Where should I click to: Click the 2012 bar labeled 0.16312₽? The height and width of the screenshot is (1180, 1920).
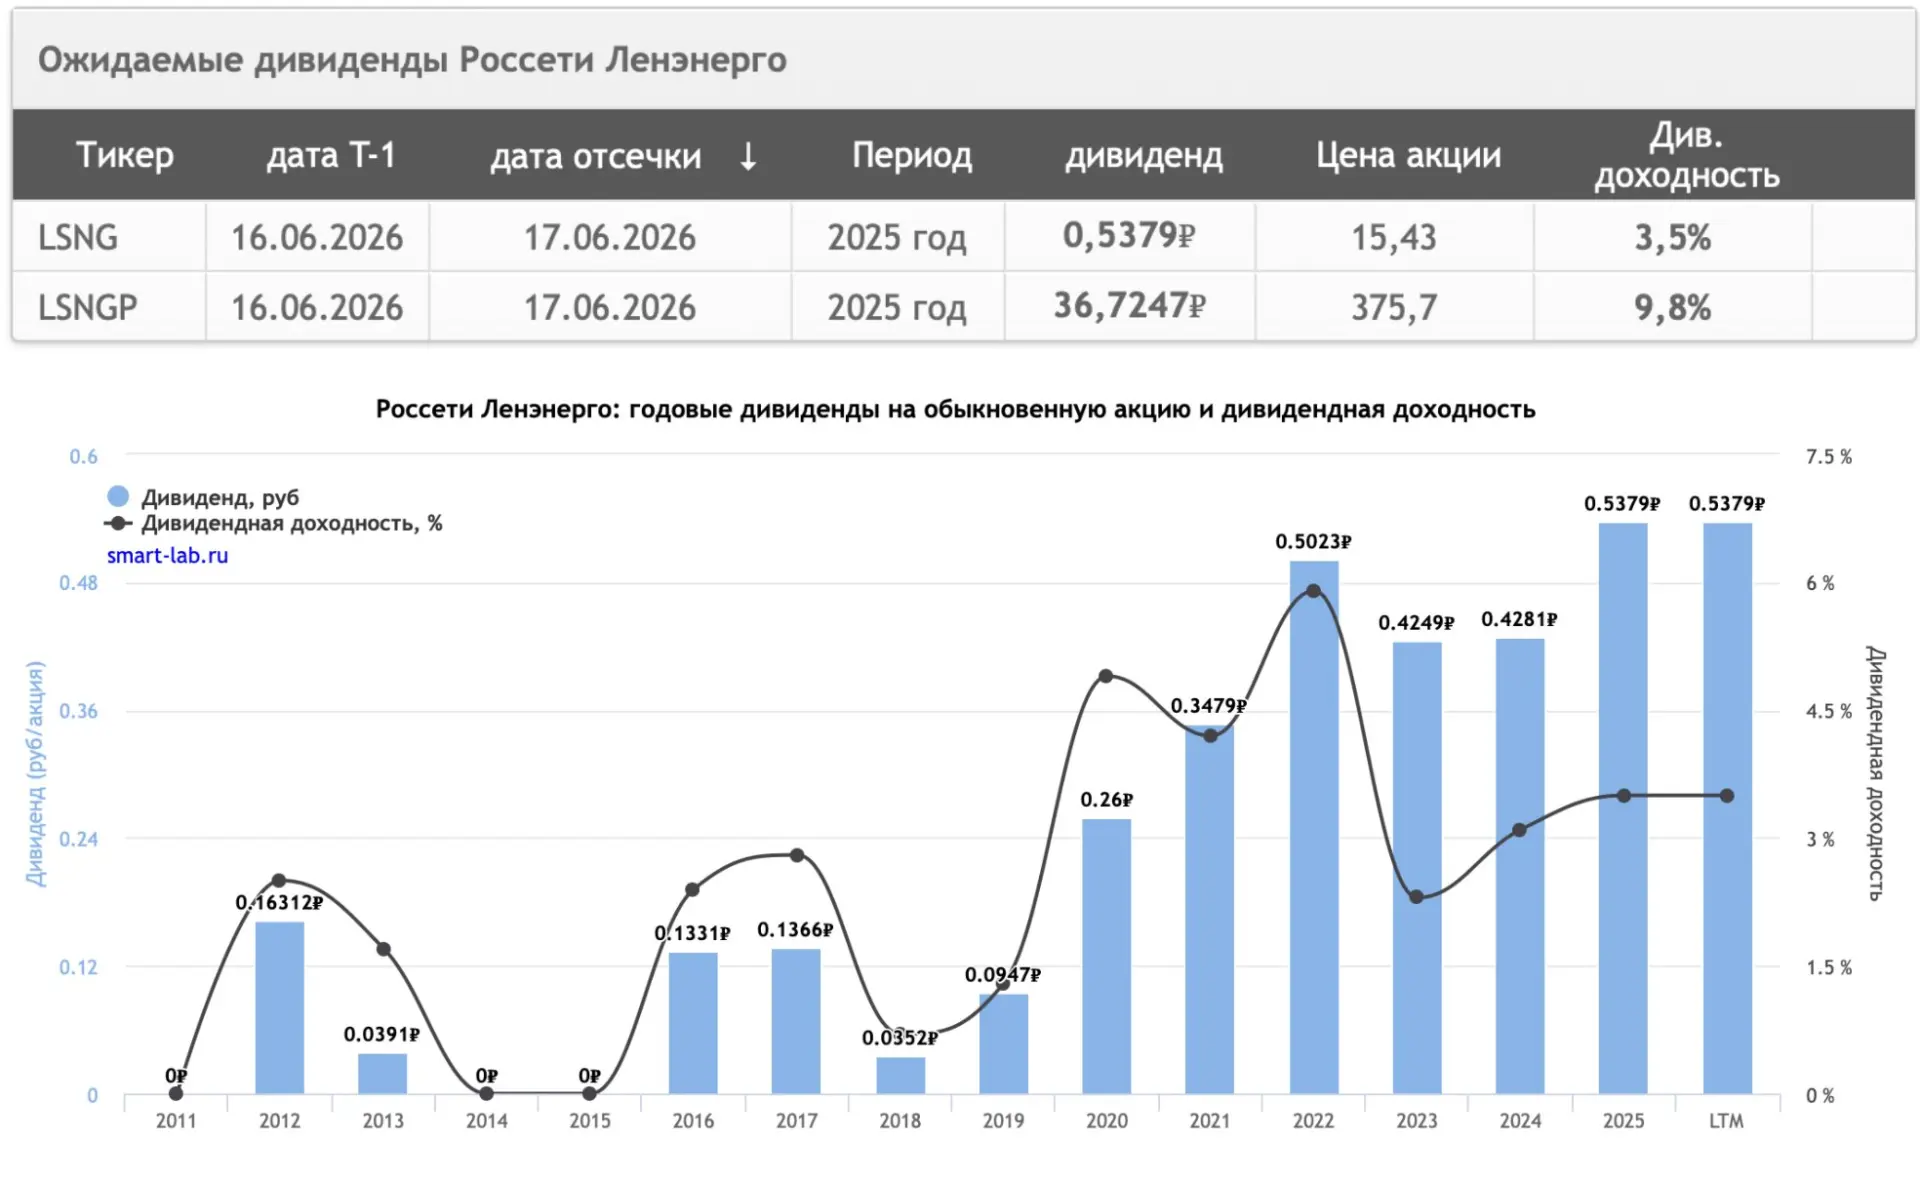pos(280,1008)
